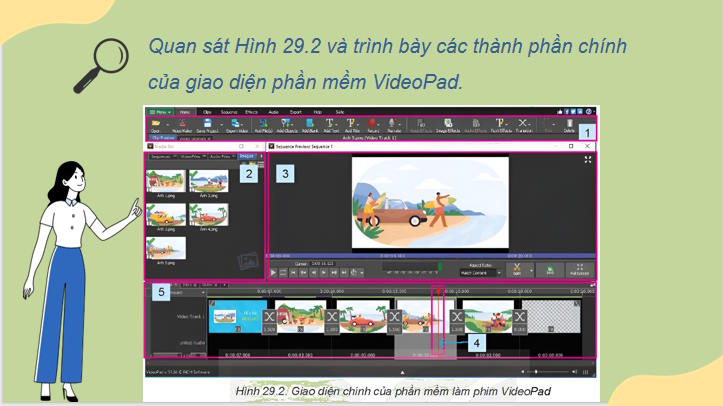Switch to the Clip Preview tab
Viewport: 723px width, 406px height.
point(163,138)
